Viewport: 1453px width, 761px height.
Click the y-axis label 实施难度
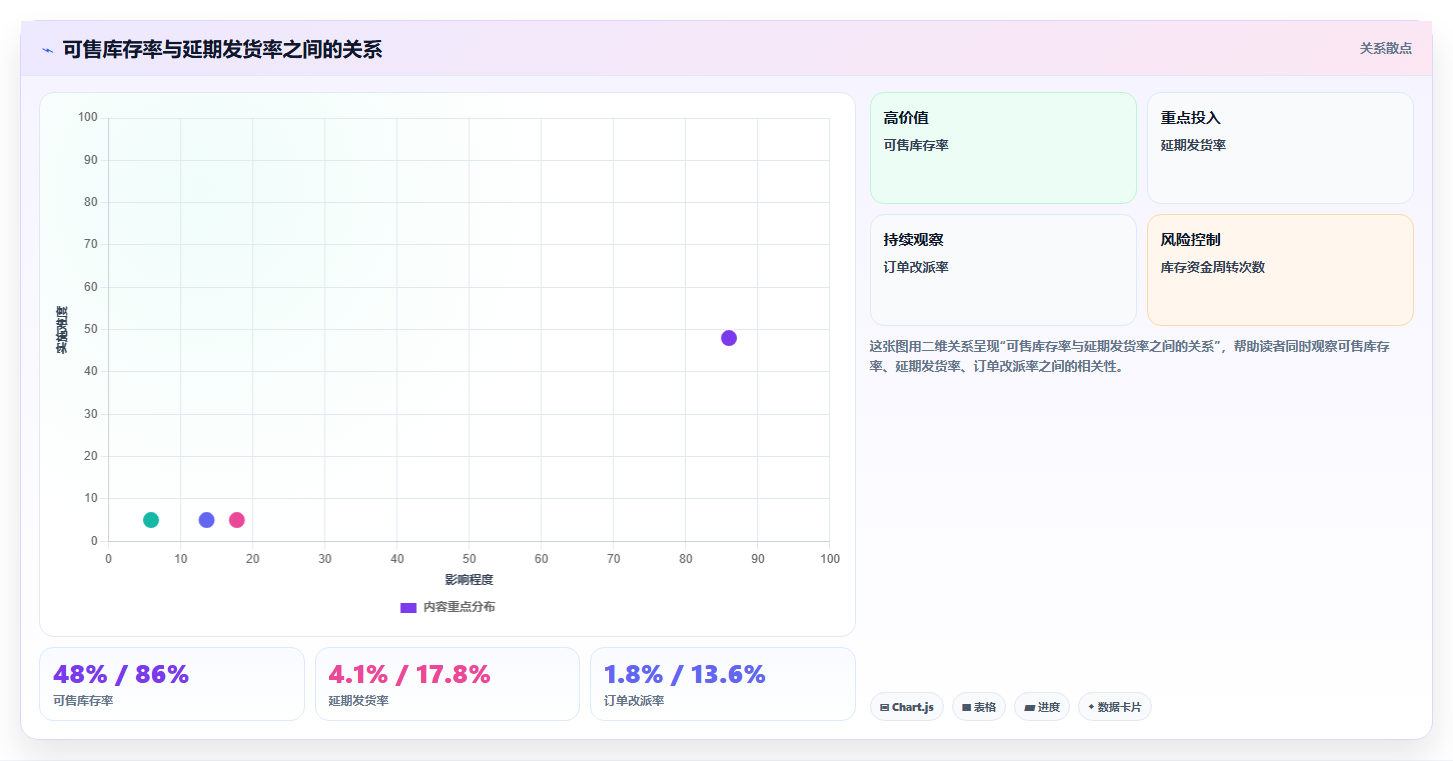pos(62,330)
